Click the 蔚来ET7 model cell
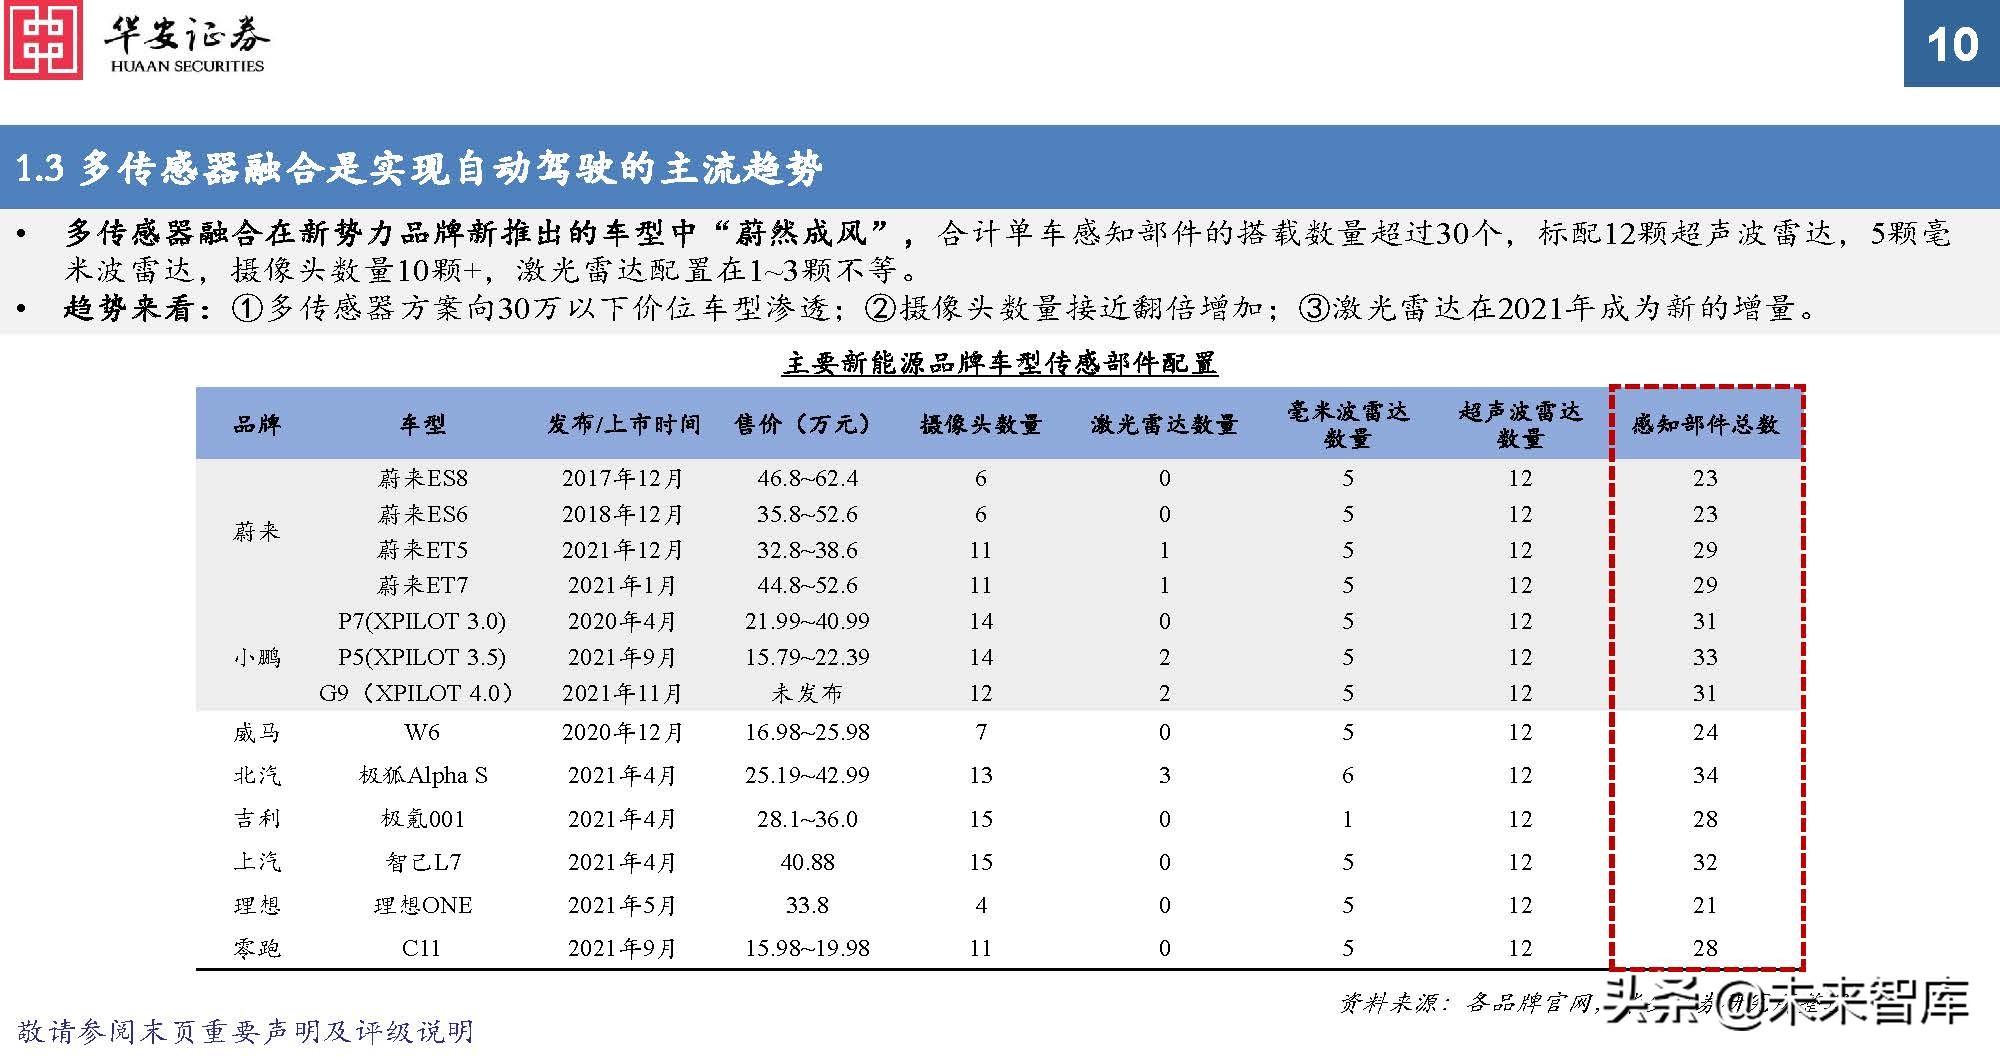Viewport: 2000px width, 1058px height. coord(422,585)
